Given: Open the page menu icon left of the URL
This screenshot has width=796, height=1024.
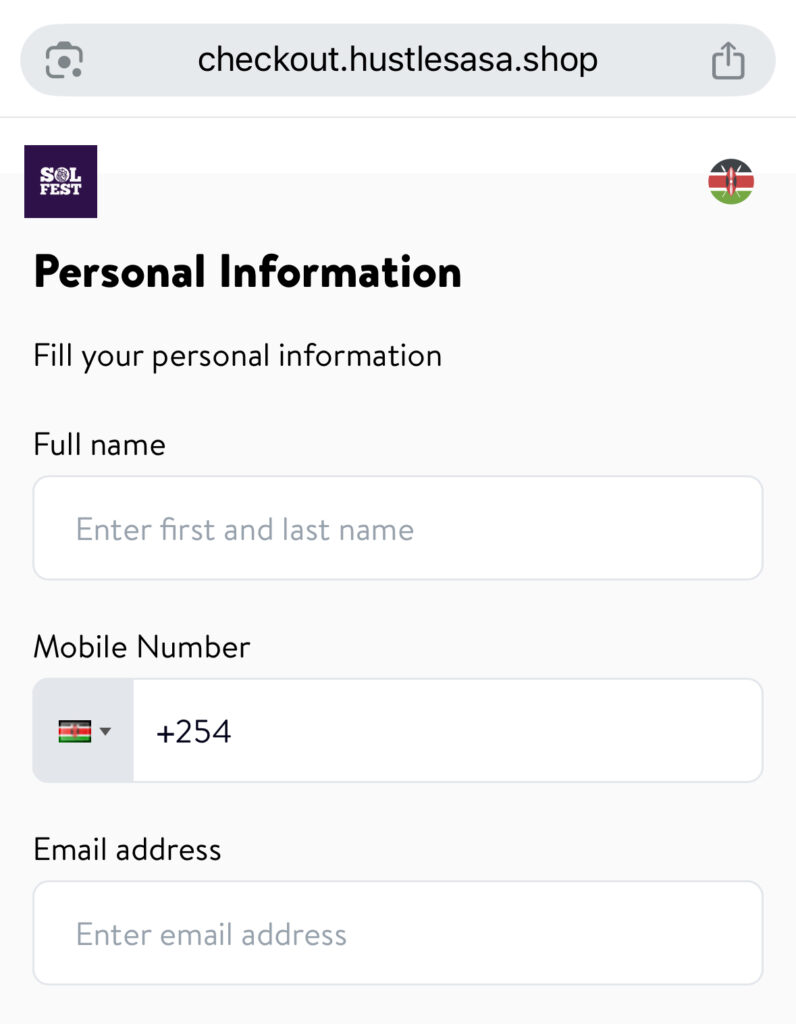Looking at the screenshot, I should [65, 61].
